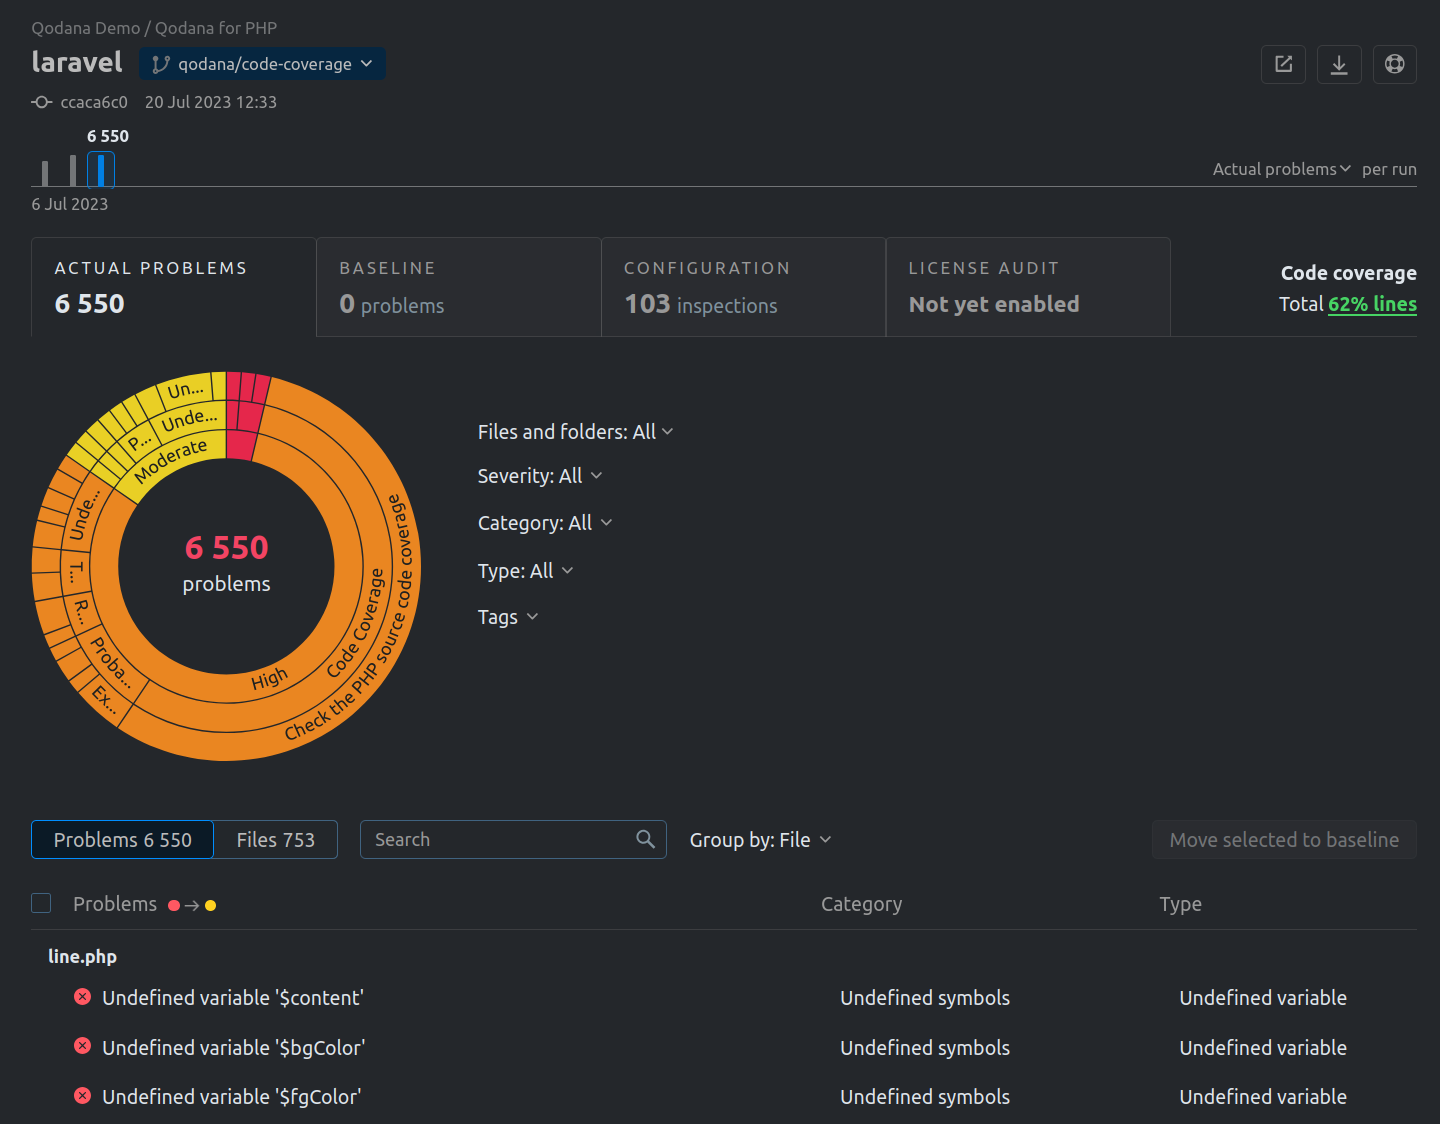Click error icon beside '$content' problem
The width and height of the screenshot is (1440, 1124).
pyautogui.click(x=83, y=997)
